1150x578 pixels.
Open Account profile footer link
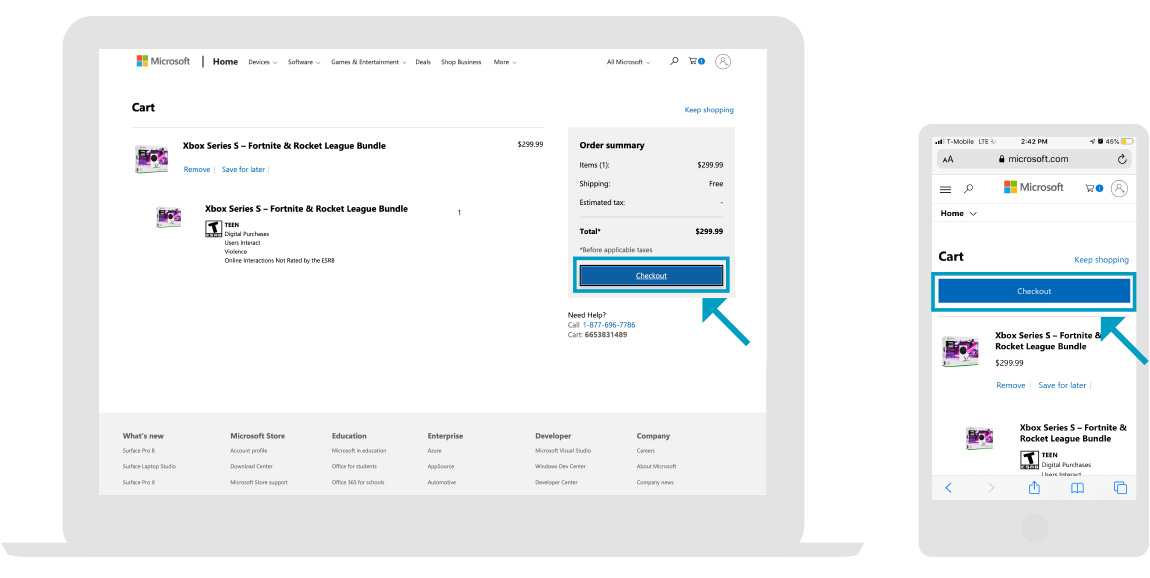coord(249,451)
